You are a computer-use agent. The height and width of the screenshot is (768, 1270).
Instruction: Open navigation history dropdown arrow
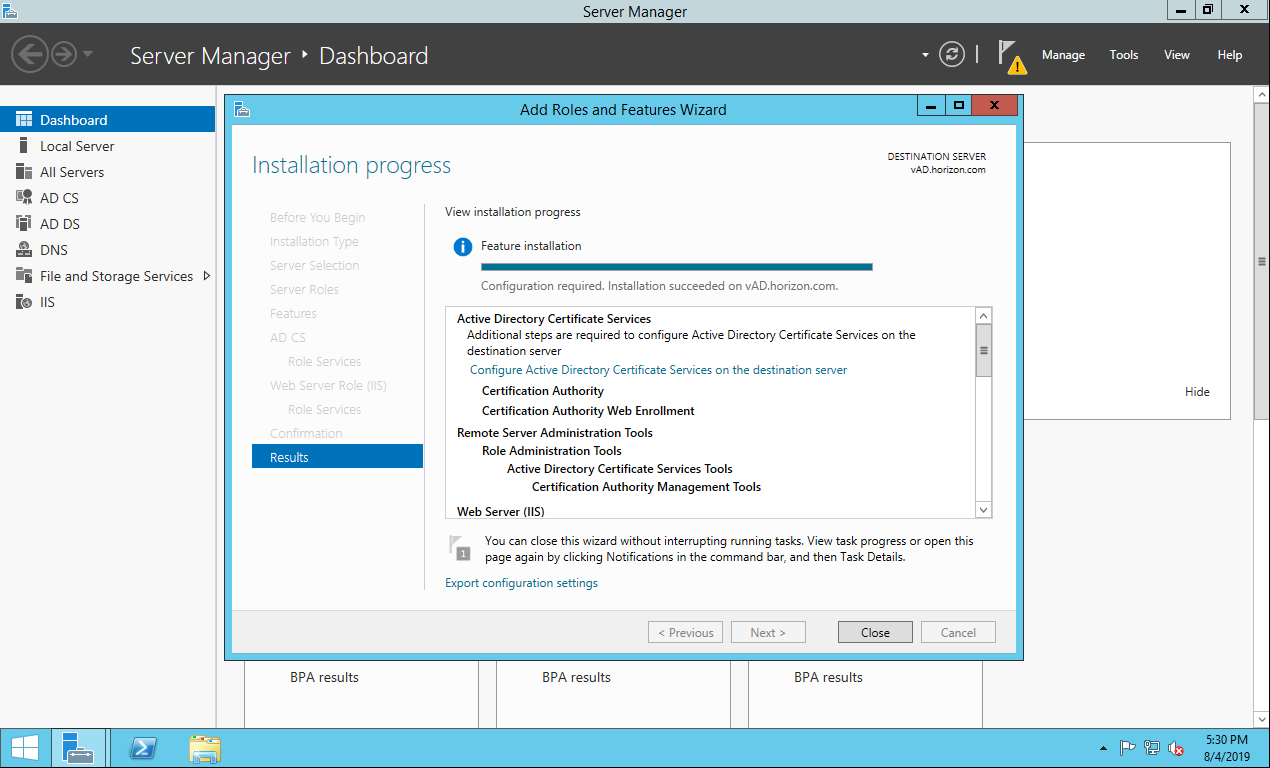(88, 54)
